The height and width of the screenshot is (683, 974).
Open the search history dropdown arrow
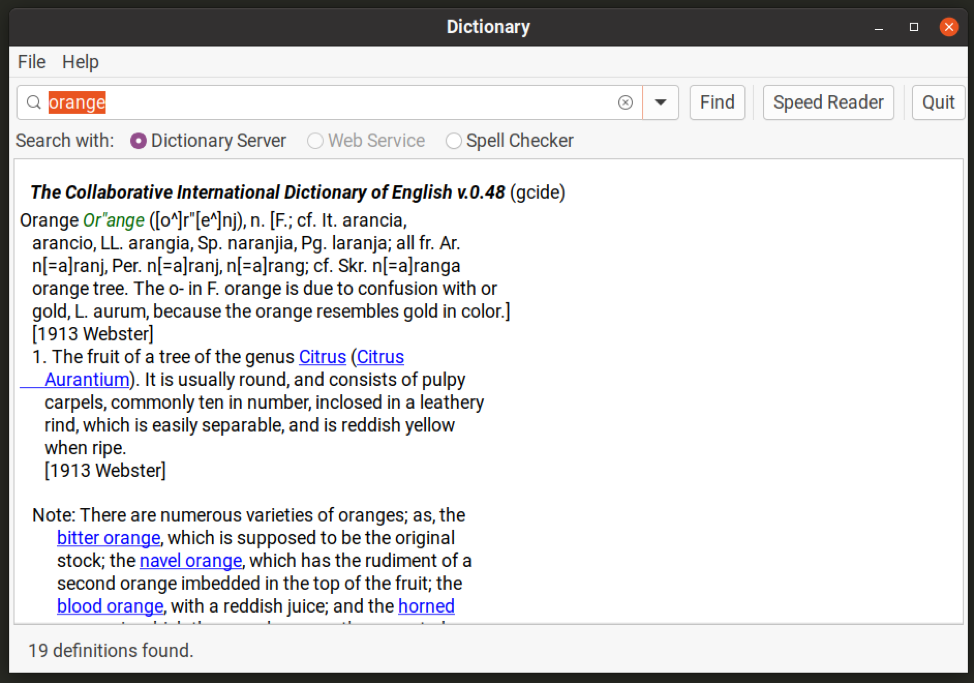[x=661, y=102]
